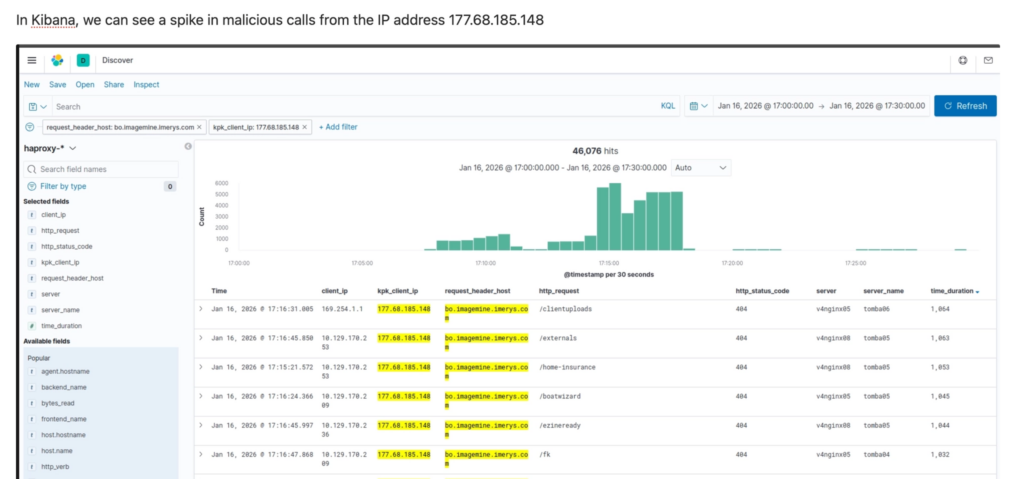Click Share in the top menu
This screenshot has width=1024, height=479.
113,85
